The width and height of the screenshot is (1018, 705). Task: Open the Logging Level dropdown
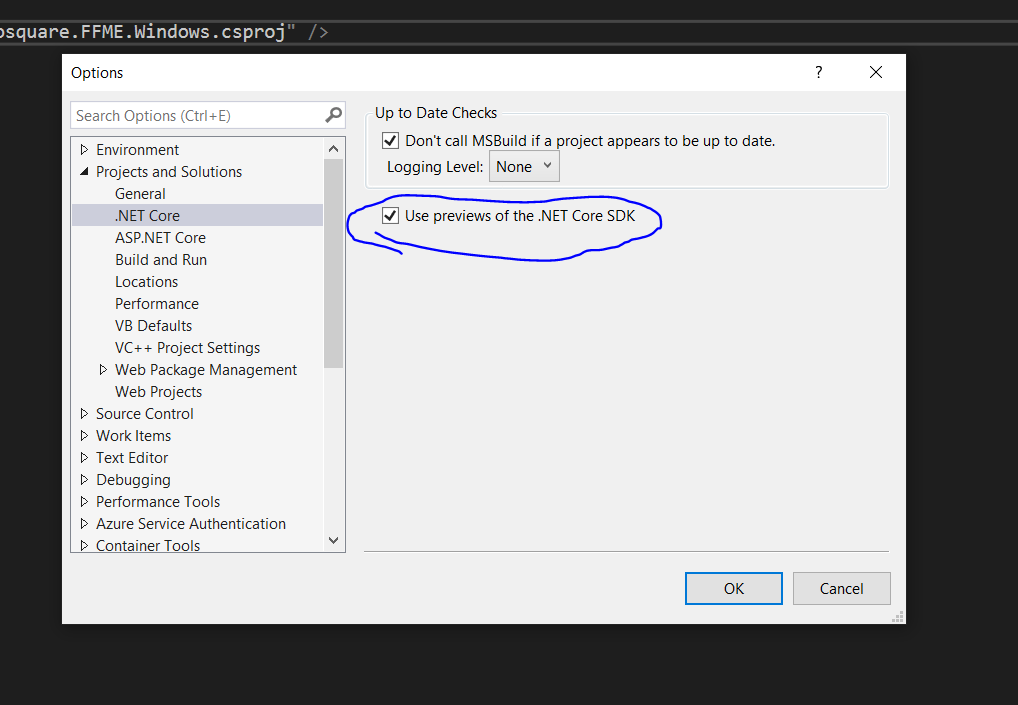(x=523, y=166)
